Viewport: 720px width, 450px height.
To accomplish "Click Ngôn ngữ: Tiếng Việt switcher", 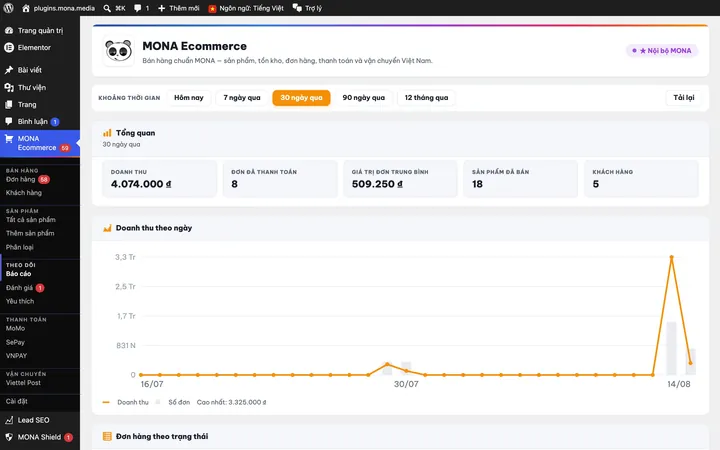I will tap(251, 8).
